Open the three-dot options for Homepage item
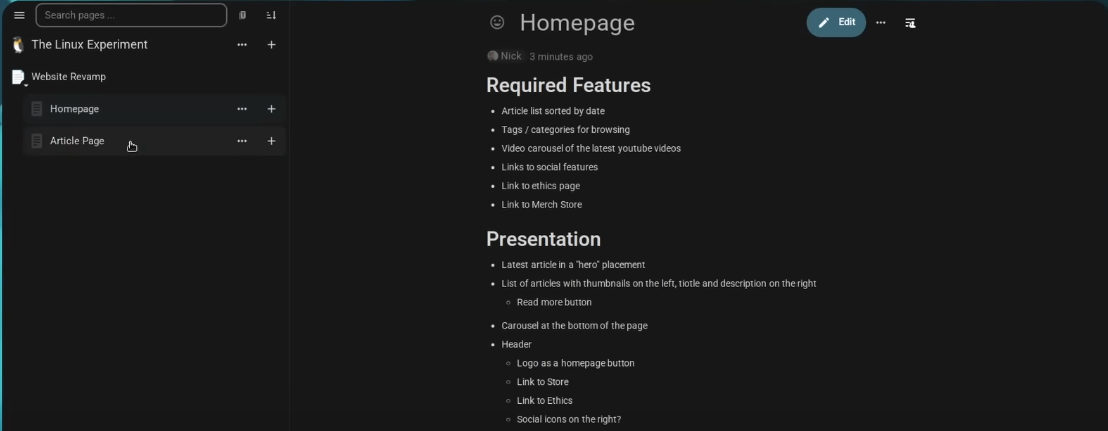 (x=242, y=109)
